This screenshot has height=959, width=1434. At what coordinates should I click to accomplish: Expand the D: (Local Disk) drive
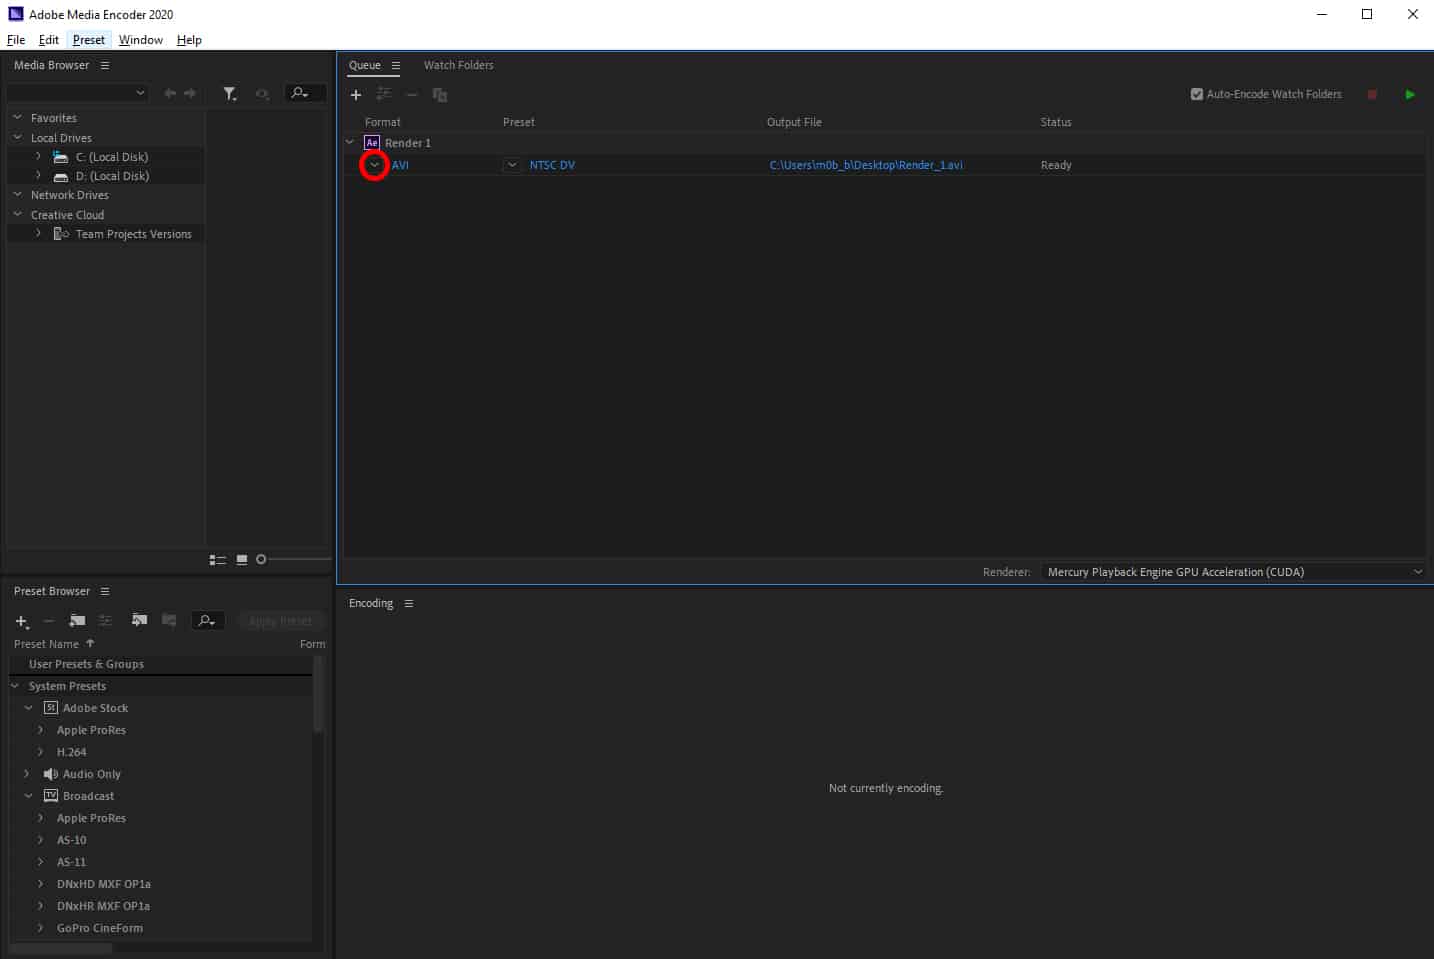point(39,175)
